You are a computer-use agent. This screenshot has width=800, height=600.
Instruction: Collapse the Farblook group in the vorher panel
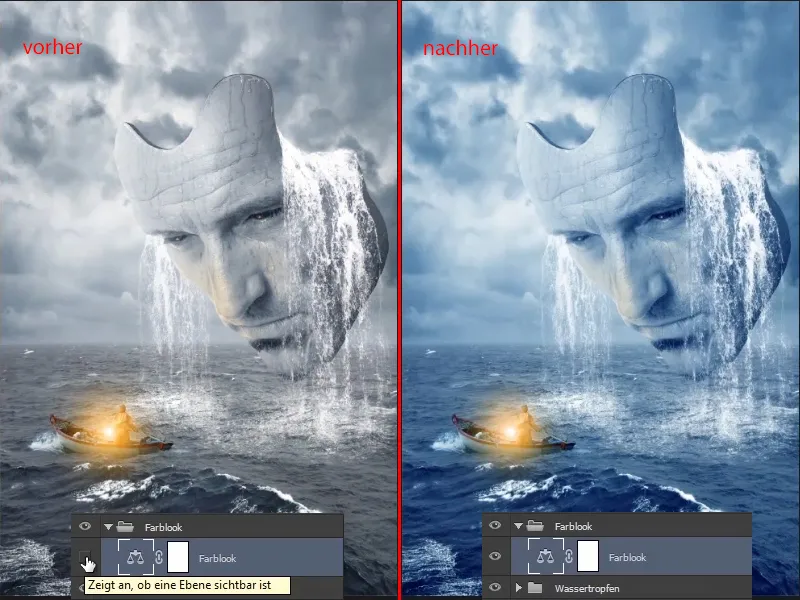click(108, 527)
